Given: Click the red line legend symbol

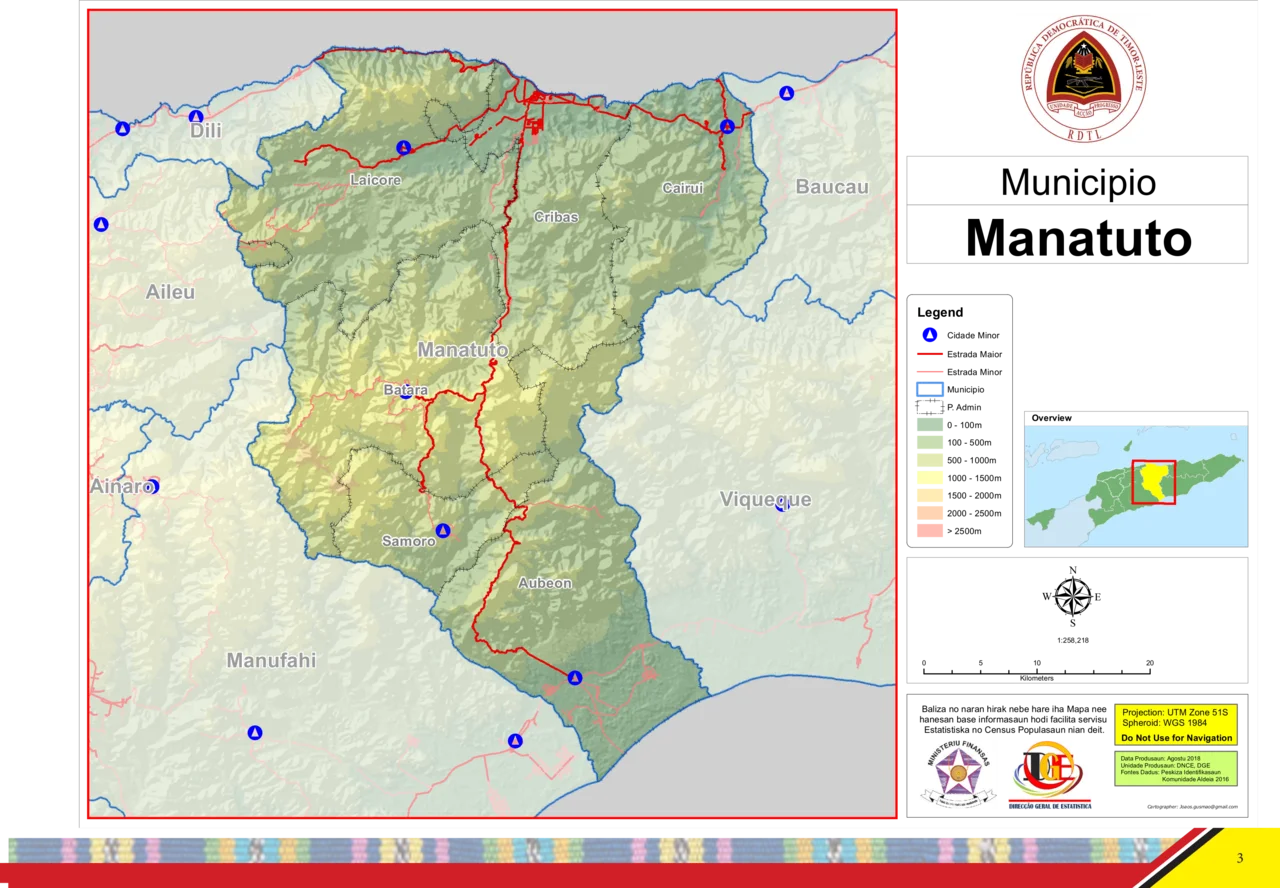Looking at the screenshot, I should point(928,355).
